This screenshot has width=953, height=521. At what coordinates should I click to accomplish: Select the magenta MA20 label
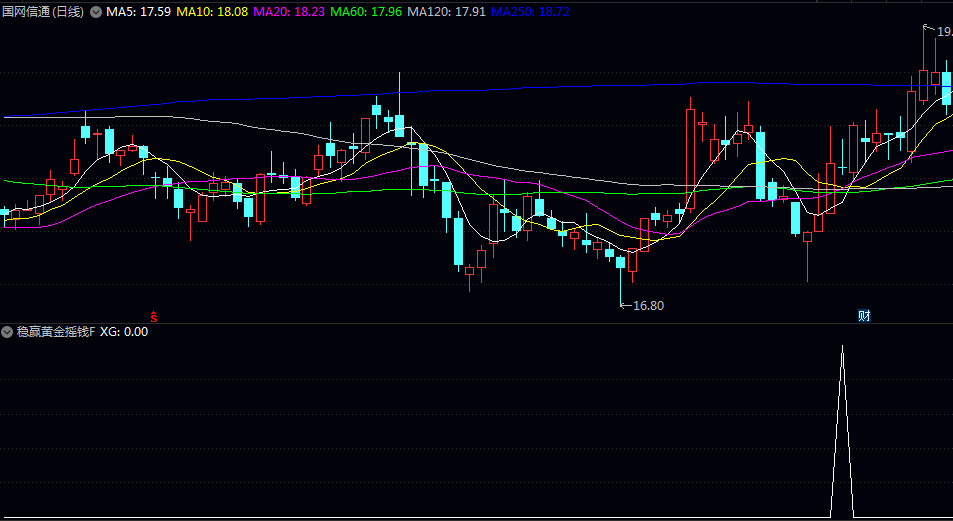(x=290, y=12)
